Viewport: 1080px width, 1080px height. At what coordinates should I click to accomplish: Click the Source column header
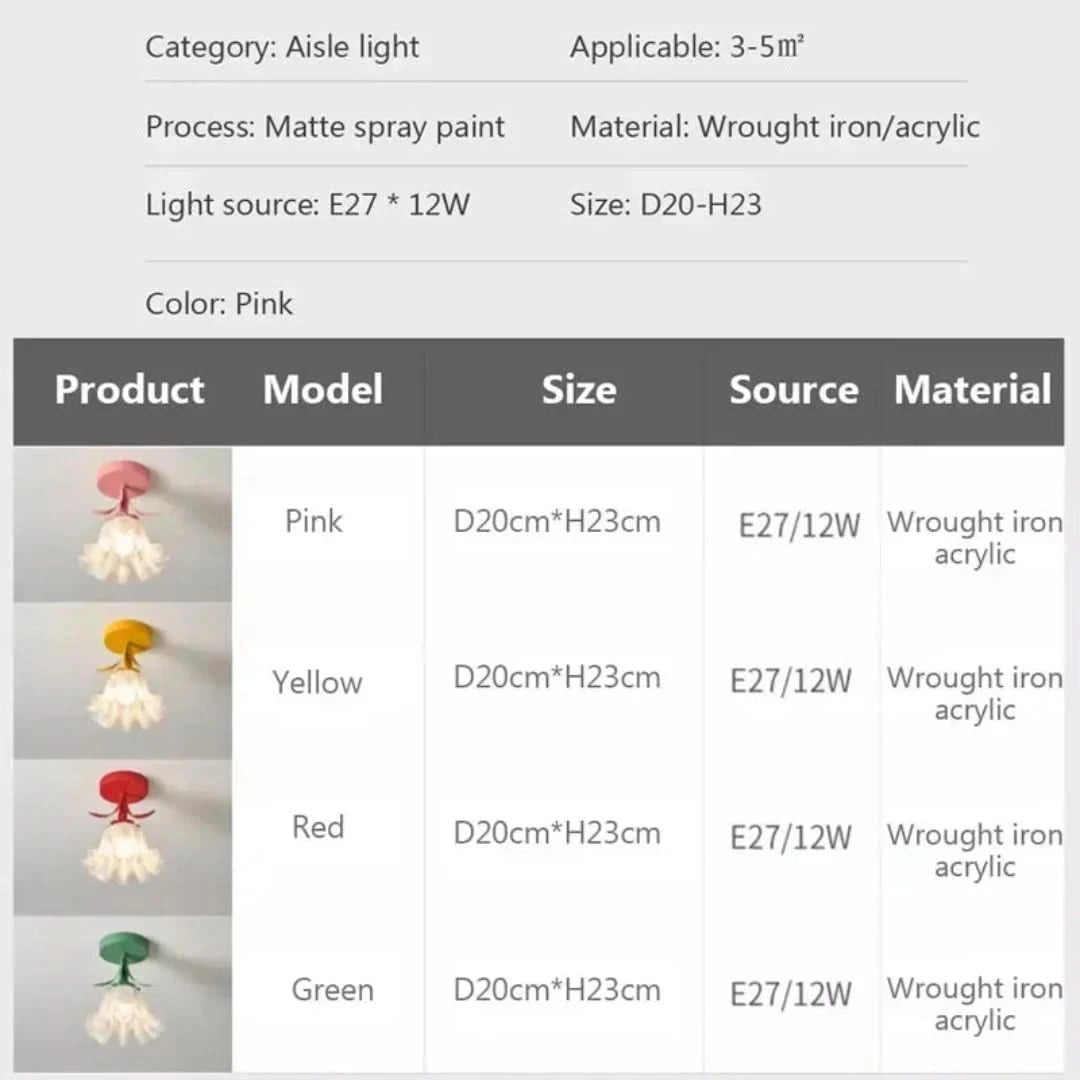(x=793, y=389)
